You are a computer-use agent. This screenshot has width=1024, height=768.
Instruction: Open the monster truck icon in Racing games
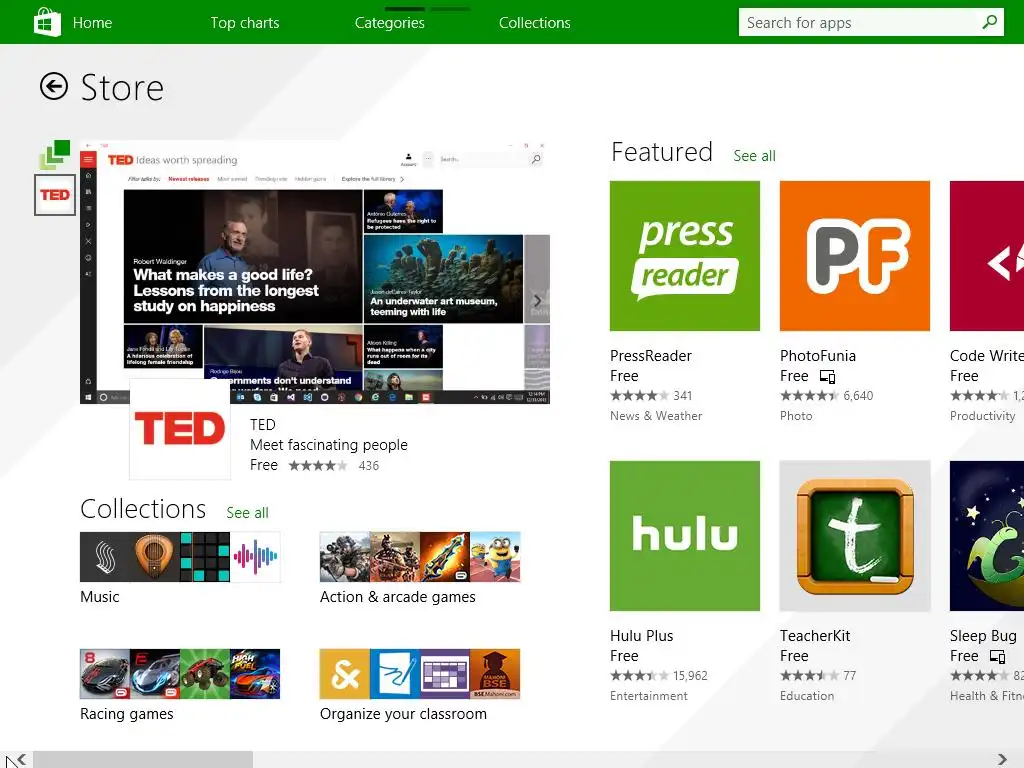[205, 674]
